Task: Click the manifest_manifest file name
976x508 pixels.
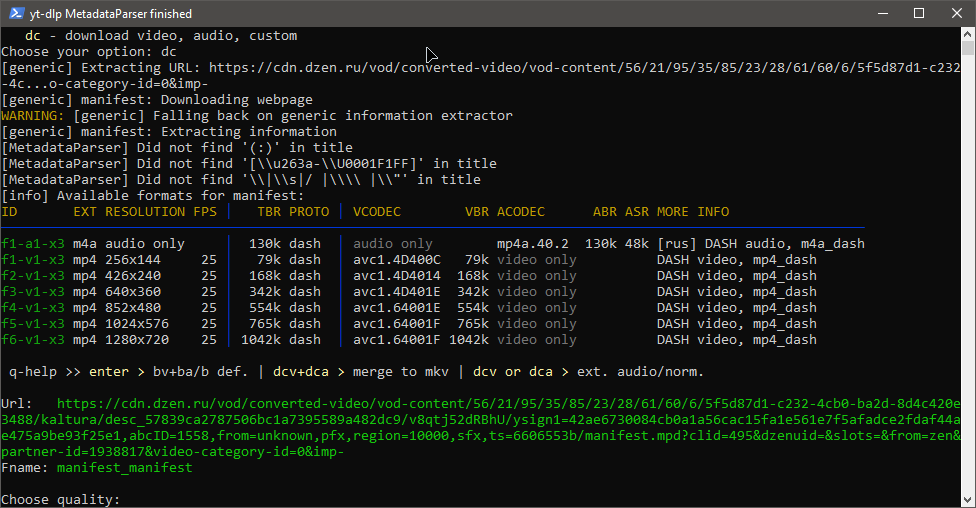Action: 124,468
